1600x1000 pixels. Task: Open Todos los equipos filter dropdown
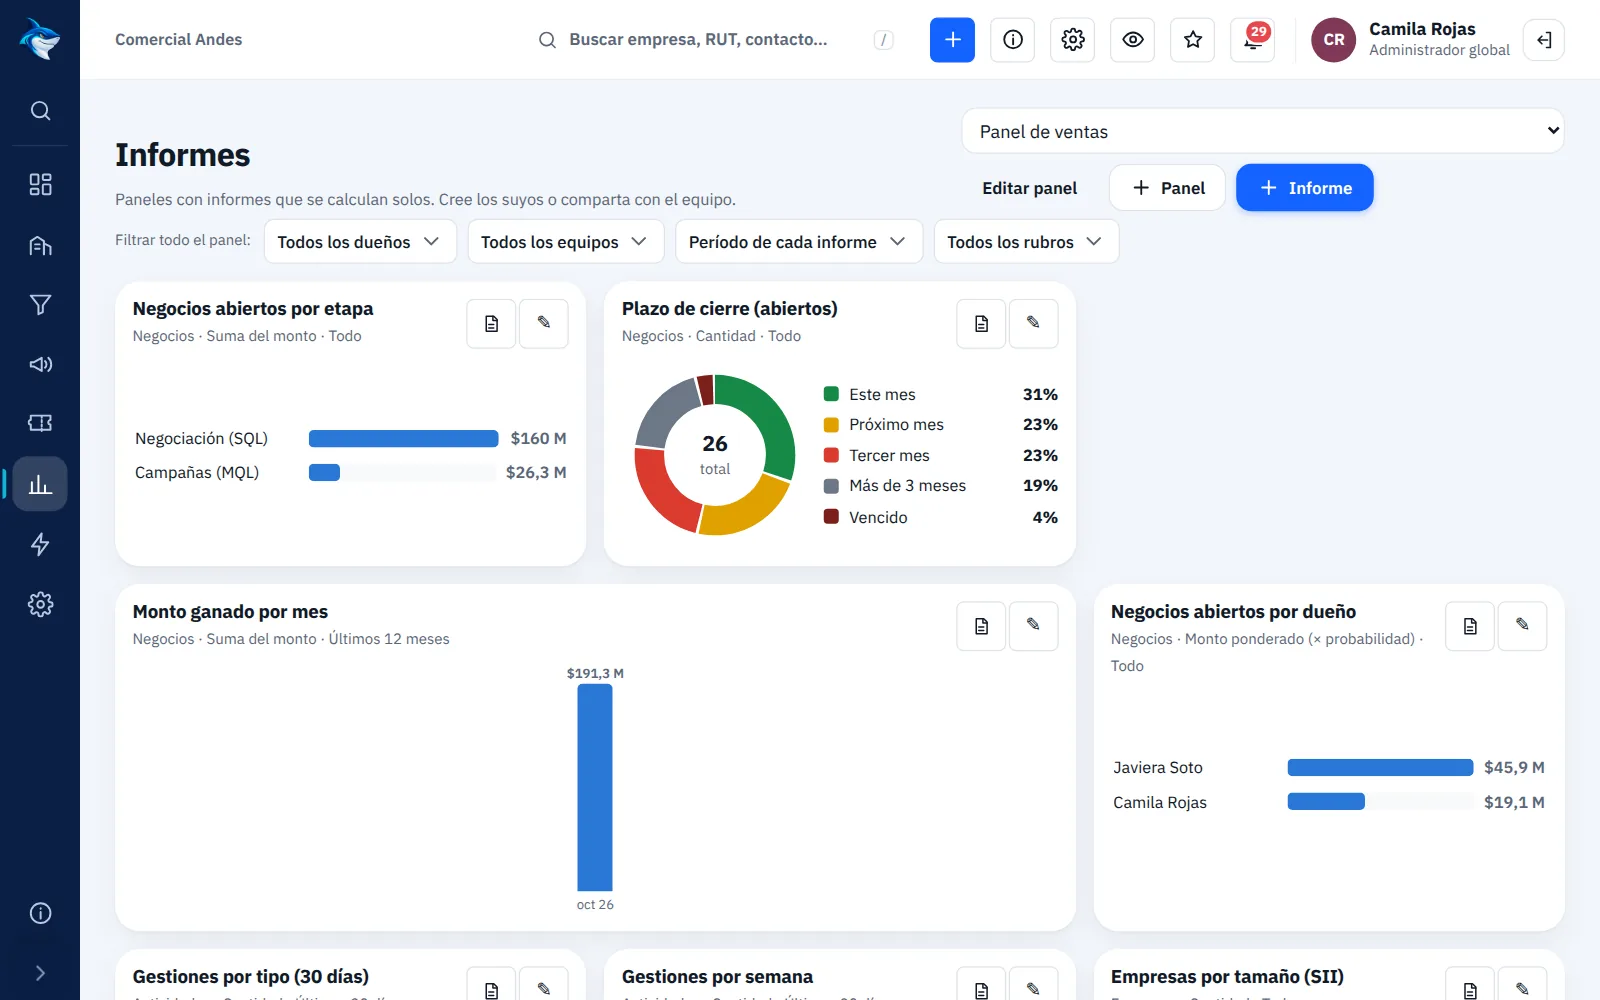(x=566, y=242)
